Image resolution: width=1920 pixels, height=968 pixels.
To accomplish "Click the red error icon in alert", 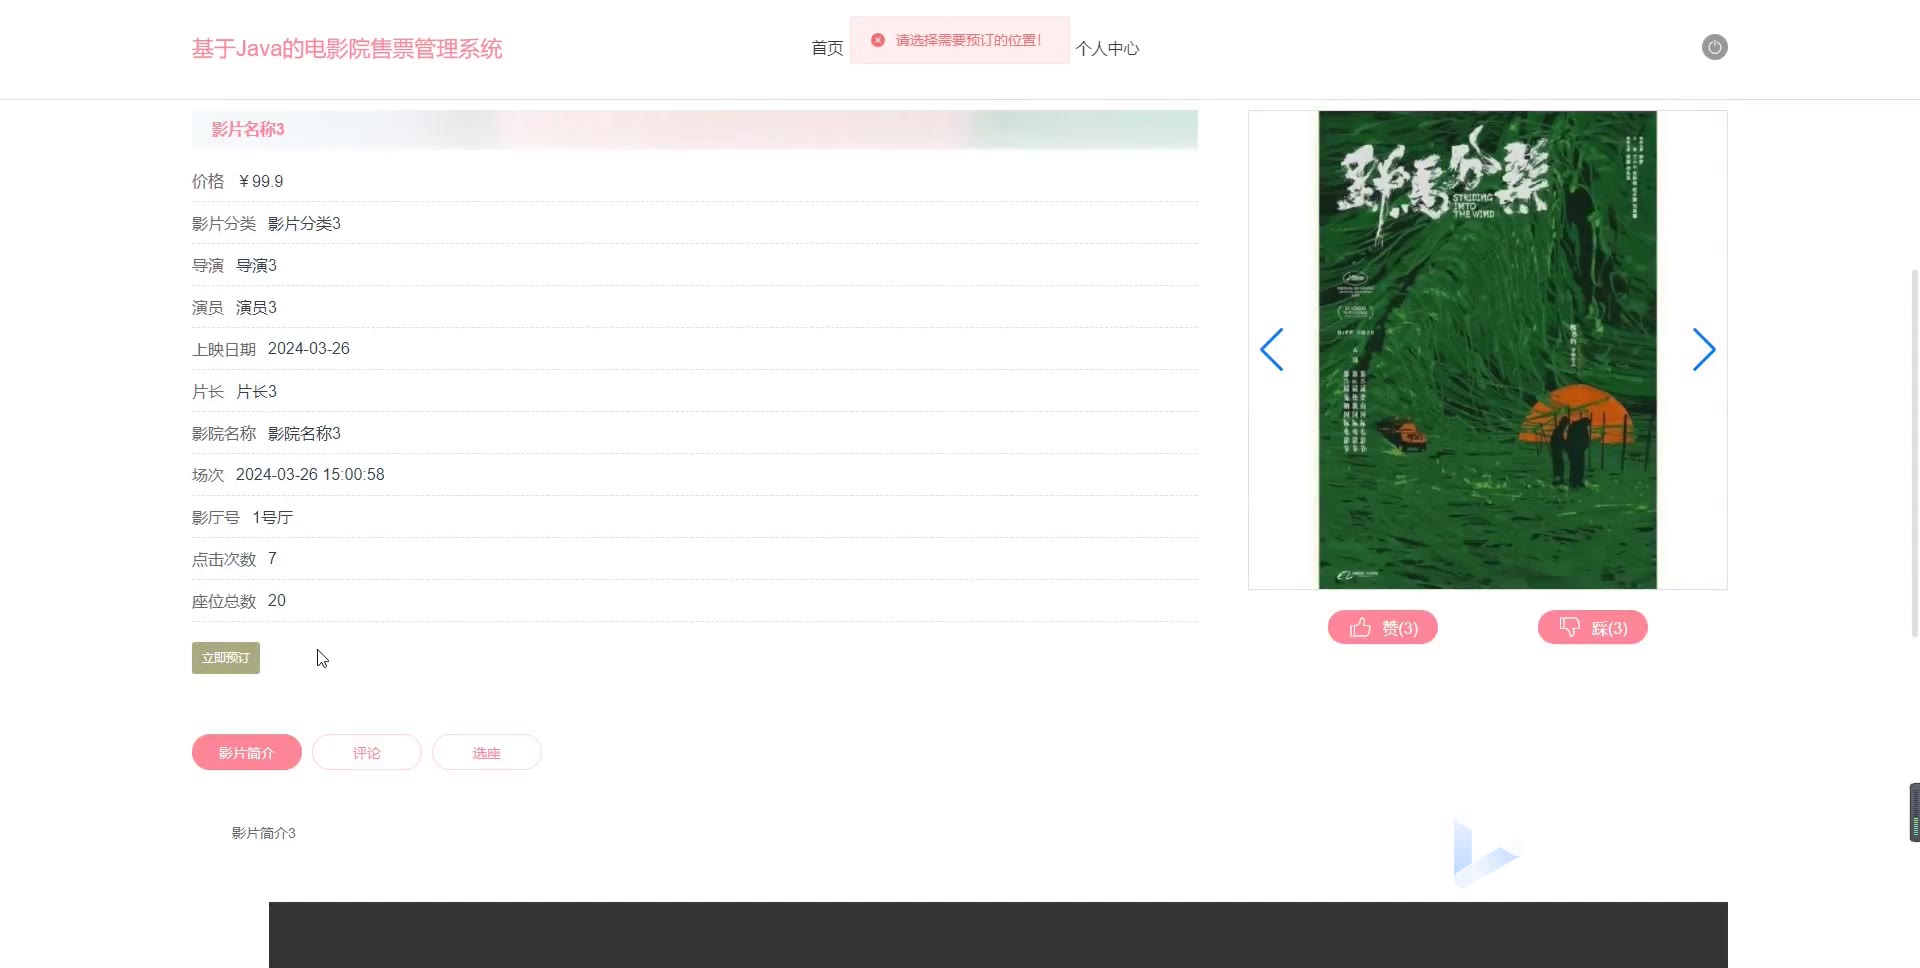I will pos(878,40).
